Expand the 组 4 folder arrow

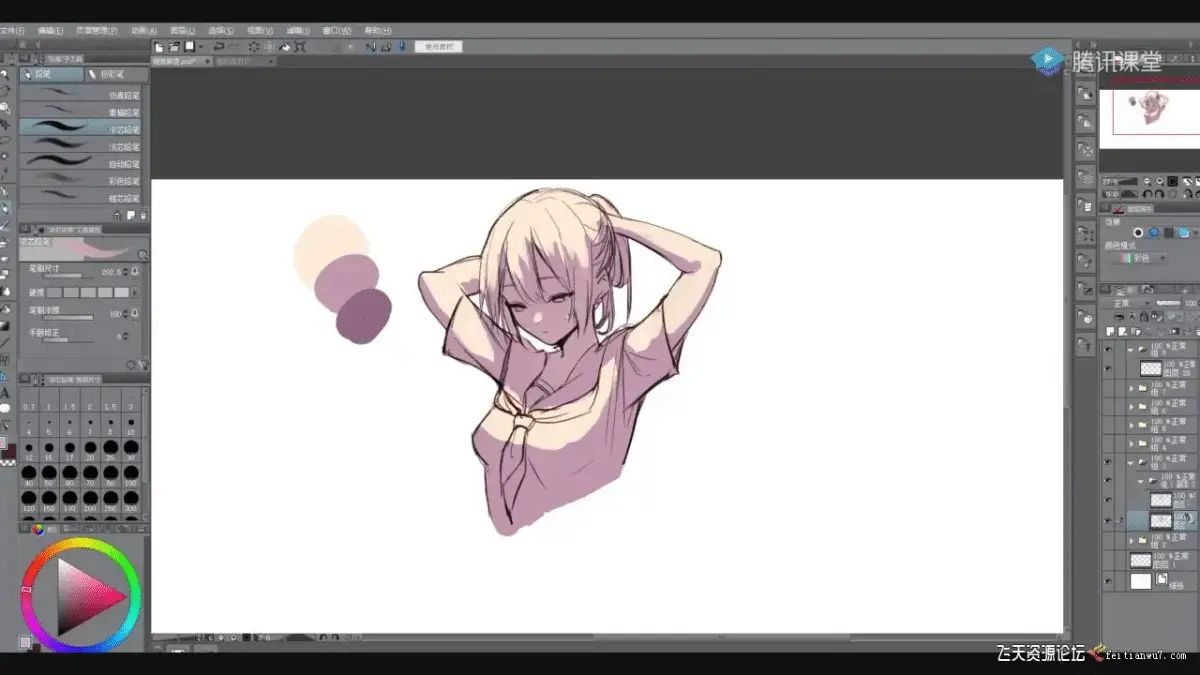(1132, 442)
